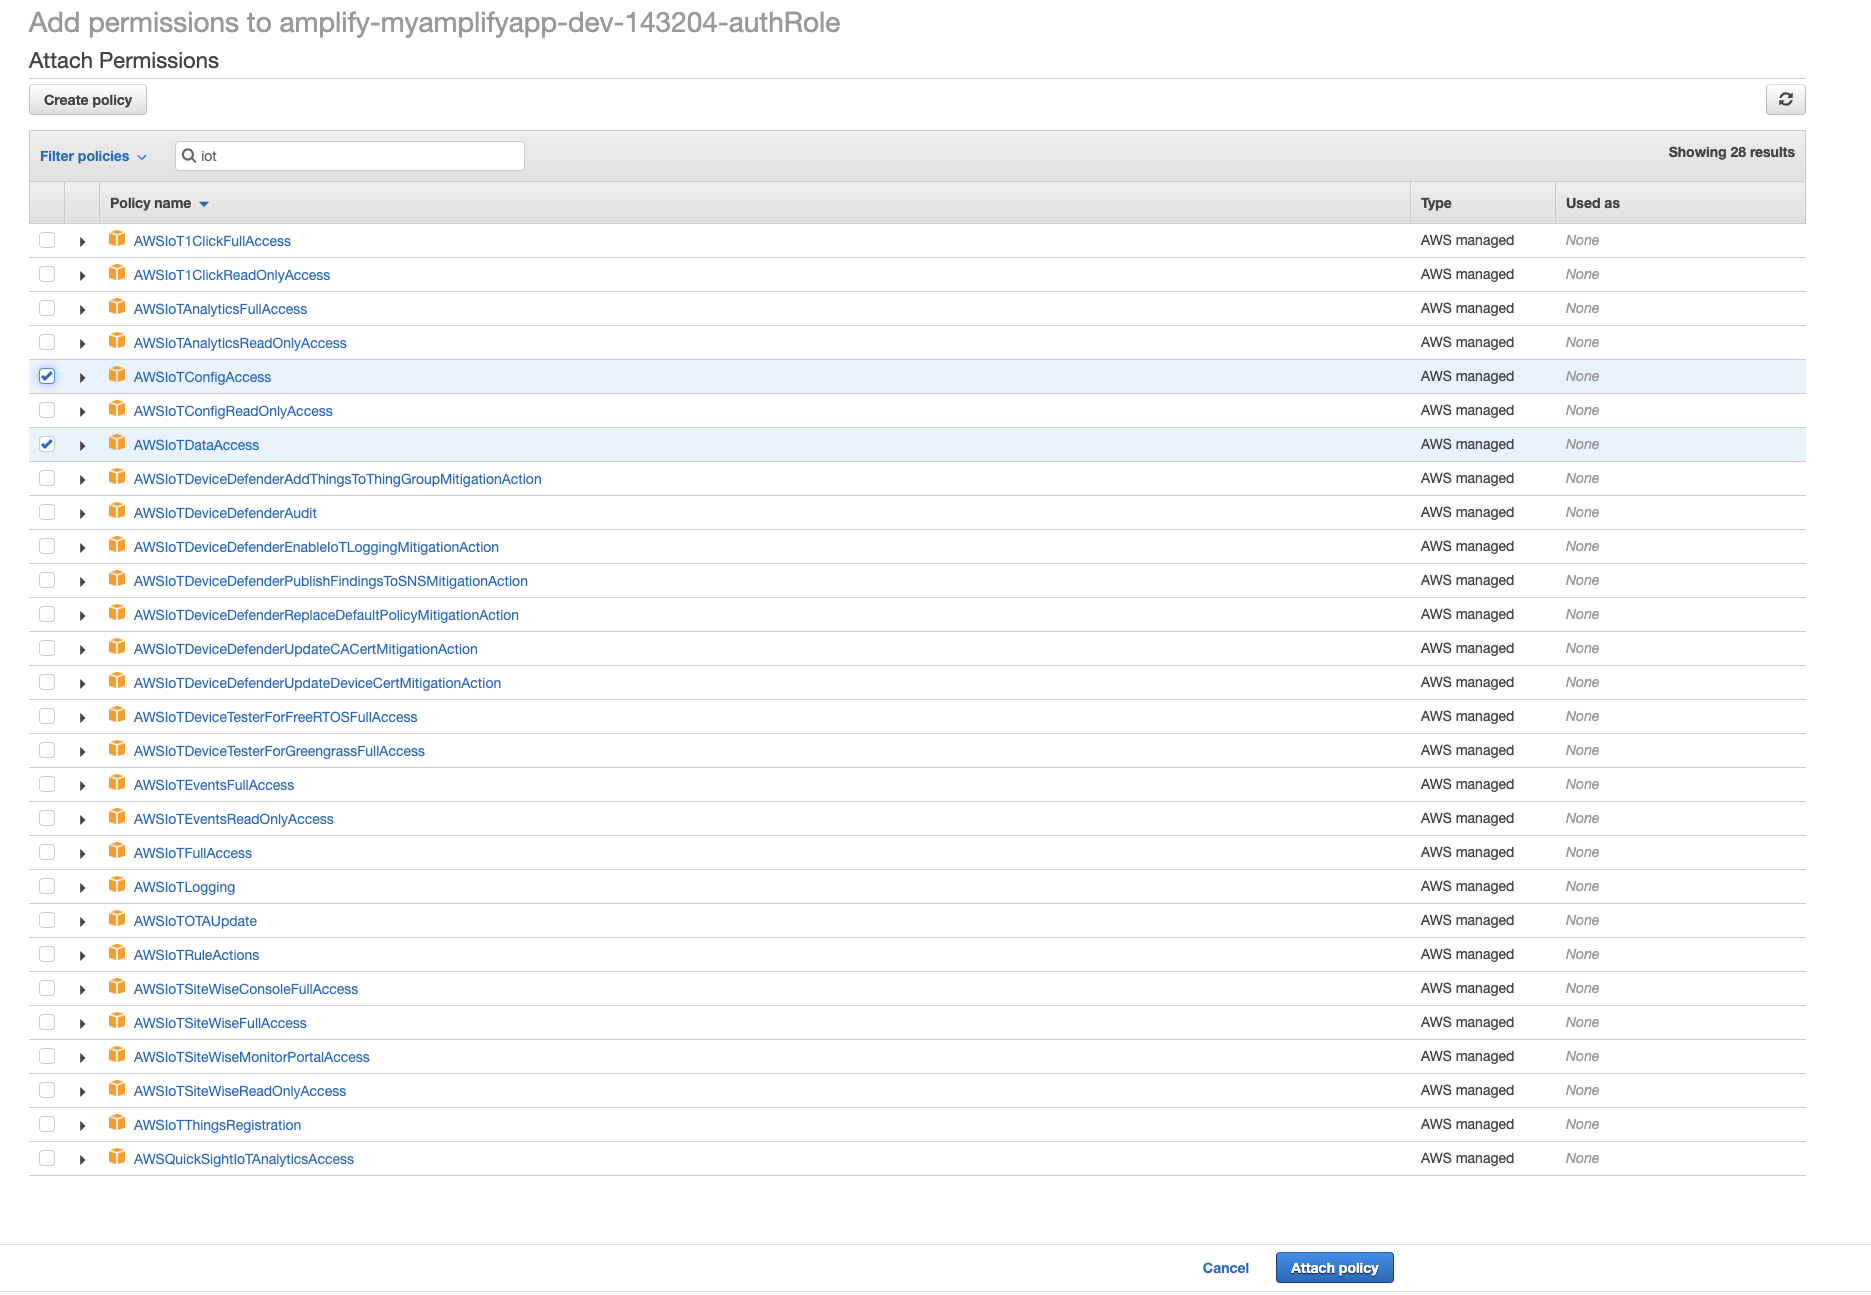Expand the AWSIoTSiteWiseFullAccess row arrow
1871x1295 pixels.
(x=82, y=1024)
